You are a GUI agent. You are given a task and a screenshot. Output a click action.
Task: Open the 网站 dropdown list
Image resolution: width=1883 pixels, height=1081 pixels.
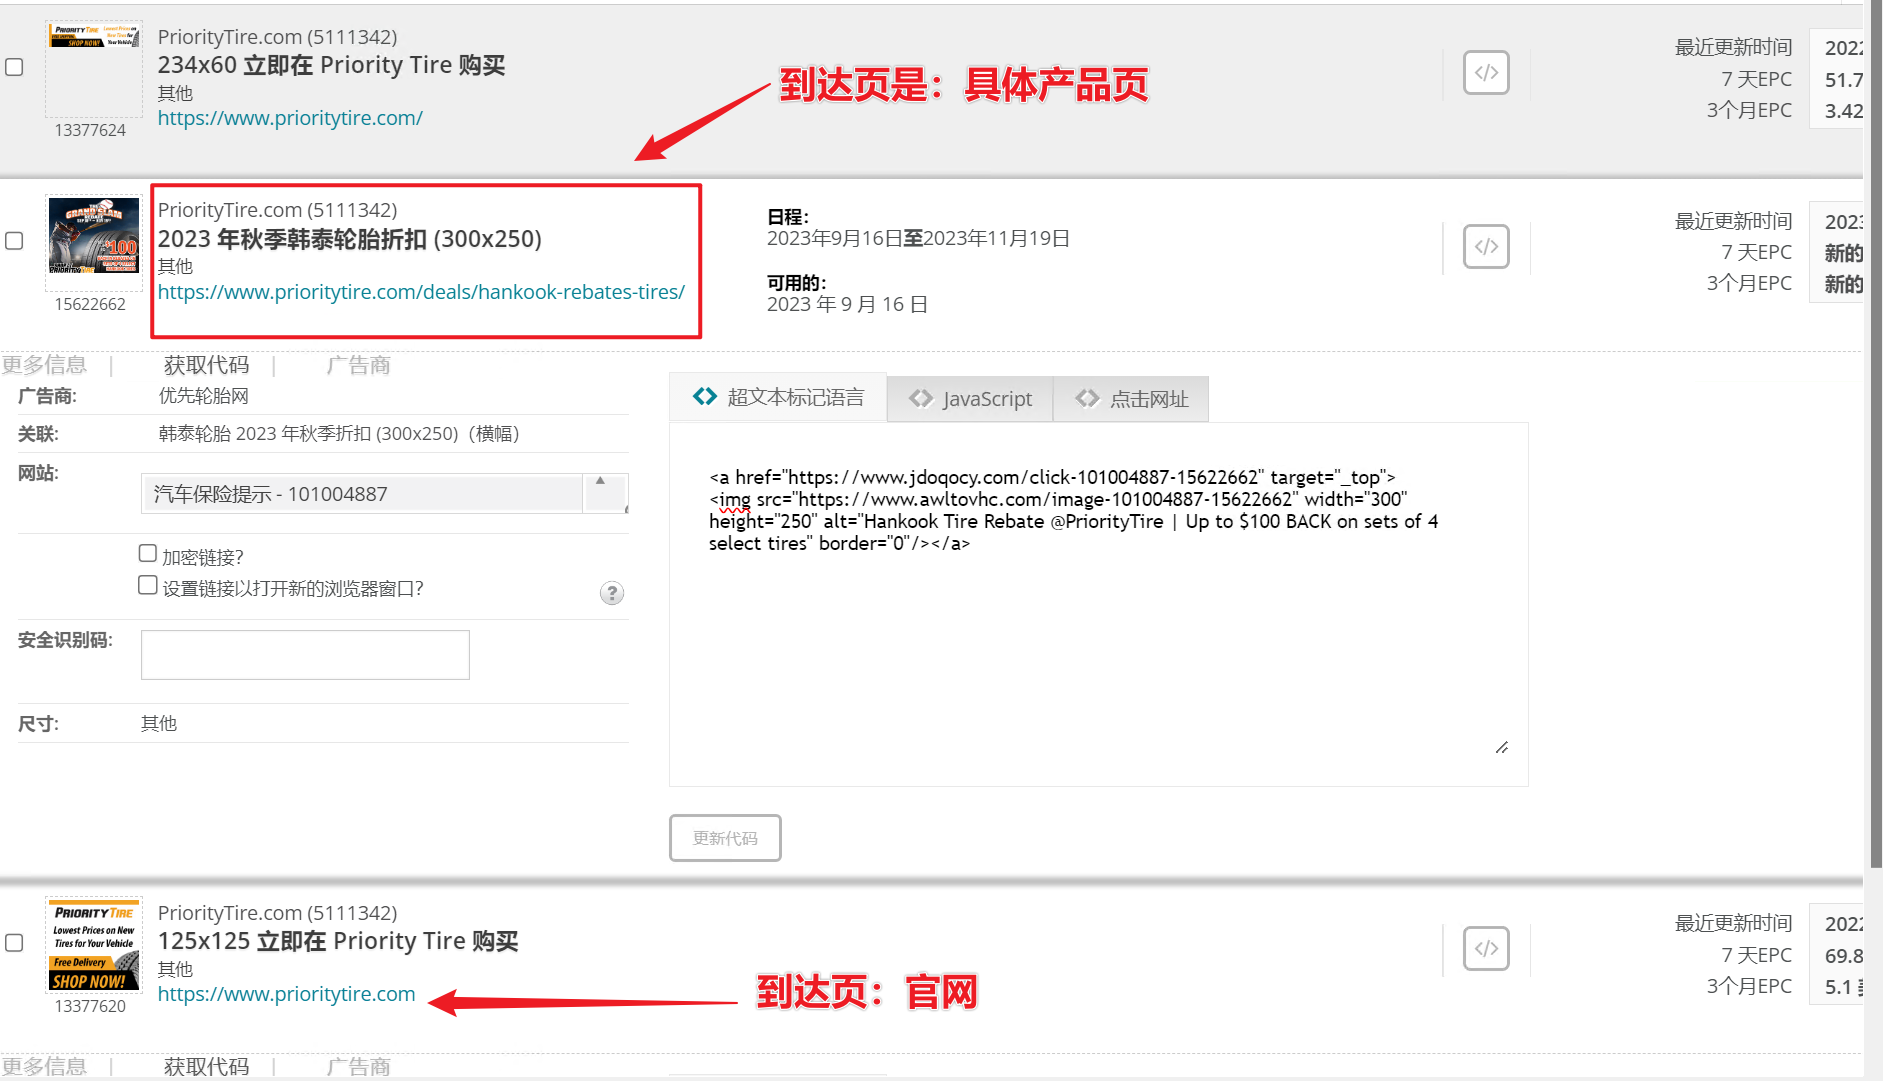[384, 494]
